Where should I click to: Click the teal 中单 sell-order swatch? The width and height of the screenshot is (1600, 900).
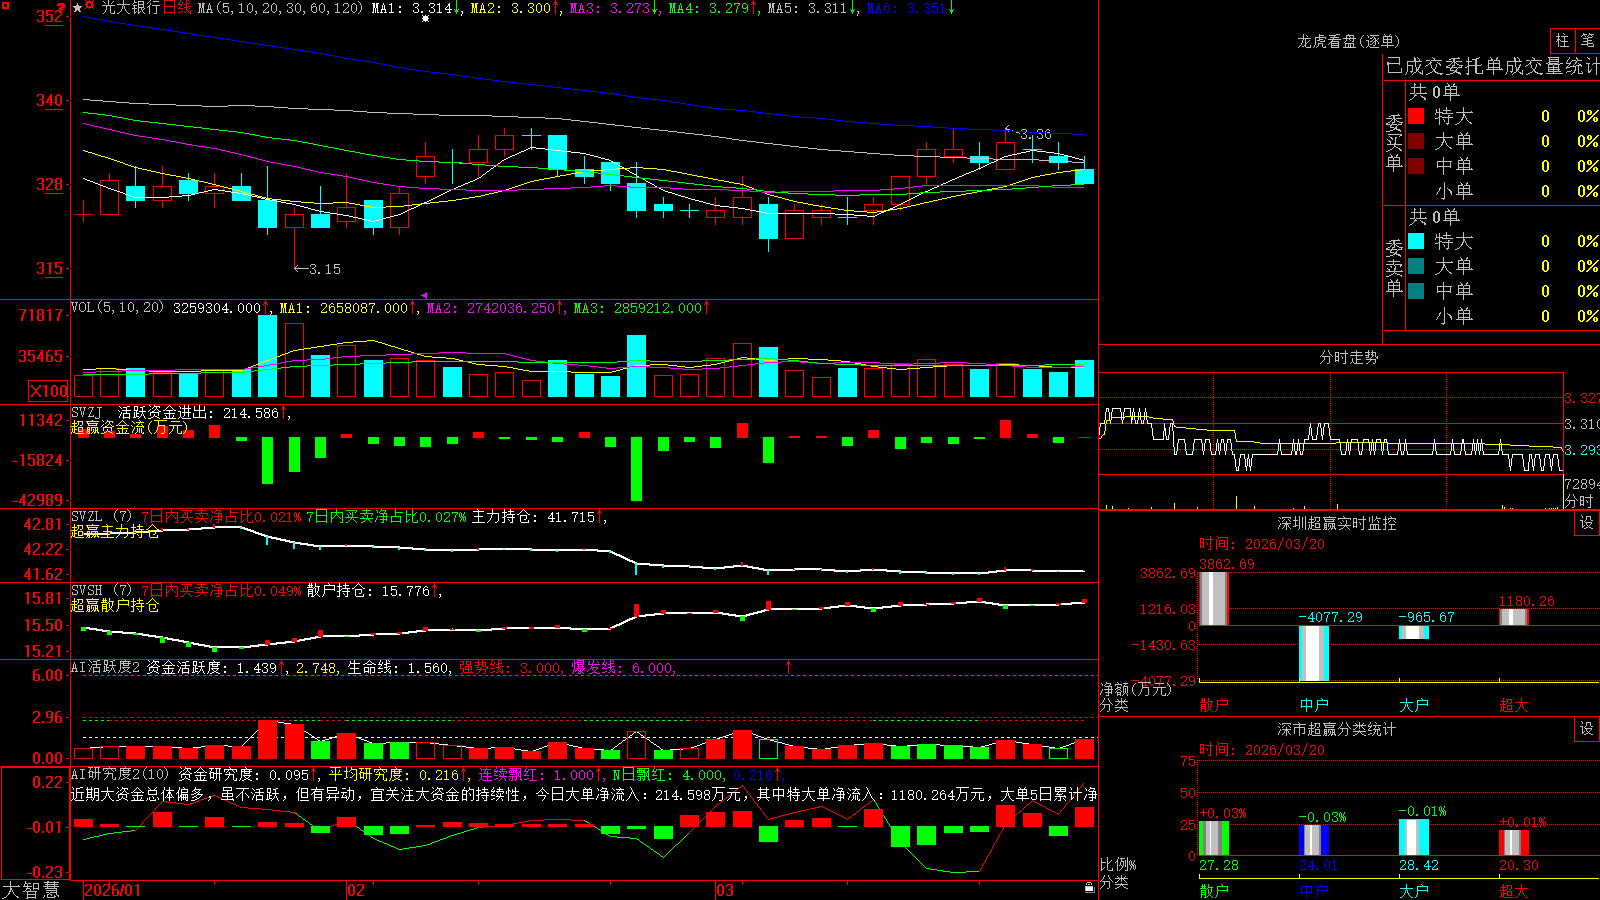(x=1416, y=291)
